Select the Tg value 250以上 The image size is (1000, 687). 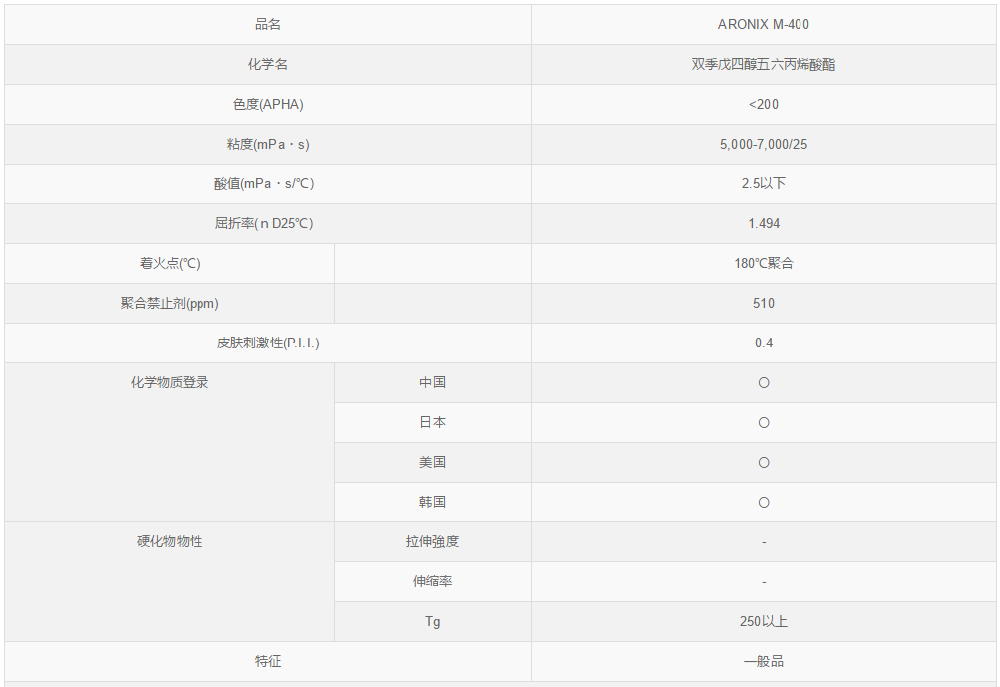[764, 621]
